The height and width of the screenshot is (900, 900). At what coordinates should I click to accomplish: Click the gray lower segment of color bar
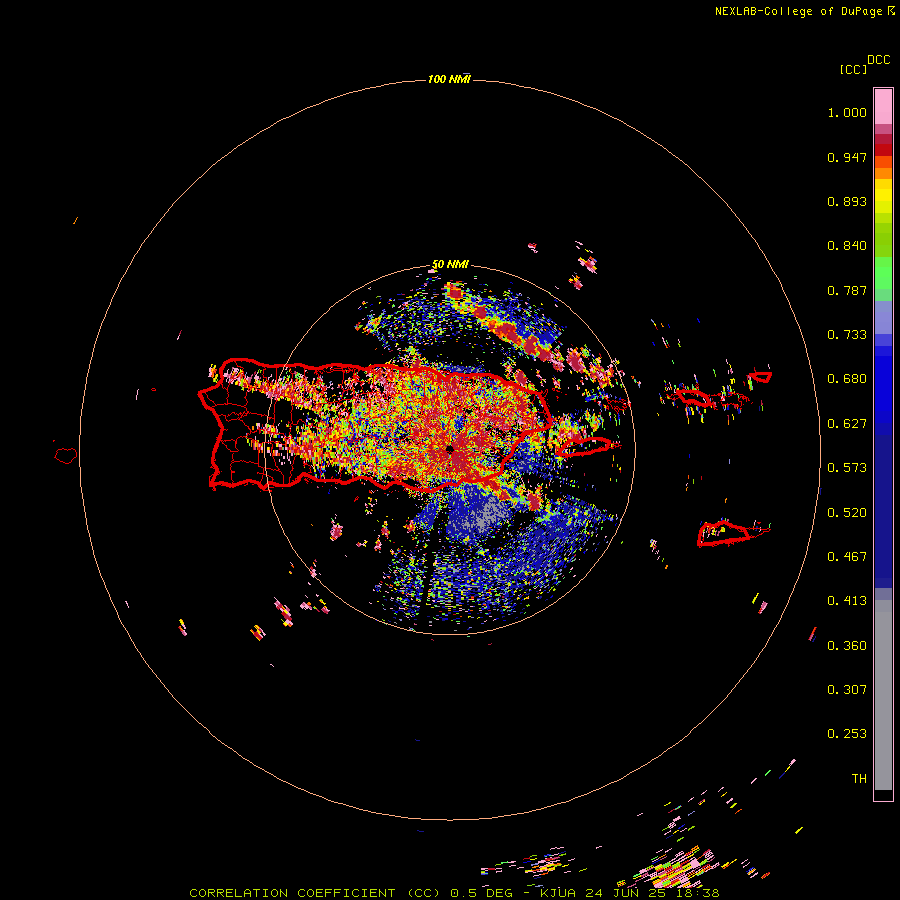point(883,695)
